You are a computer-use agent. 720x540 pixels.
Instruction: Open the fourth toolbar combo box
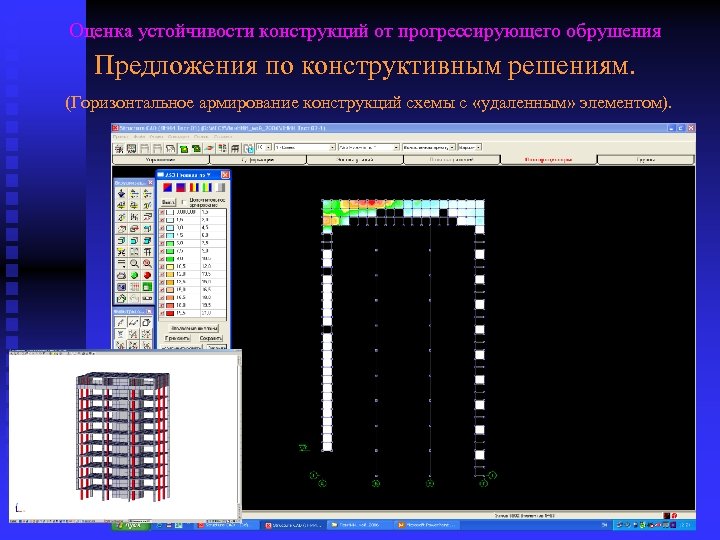[x=429, y=147]
